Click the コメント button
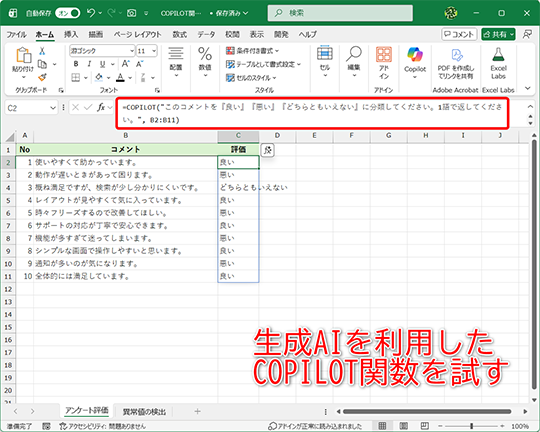 coord(459,34)
